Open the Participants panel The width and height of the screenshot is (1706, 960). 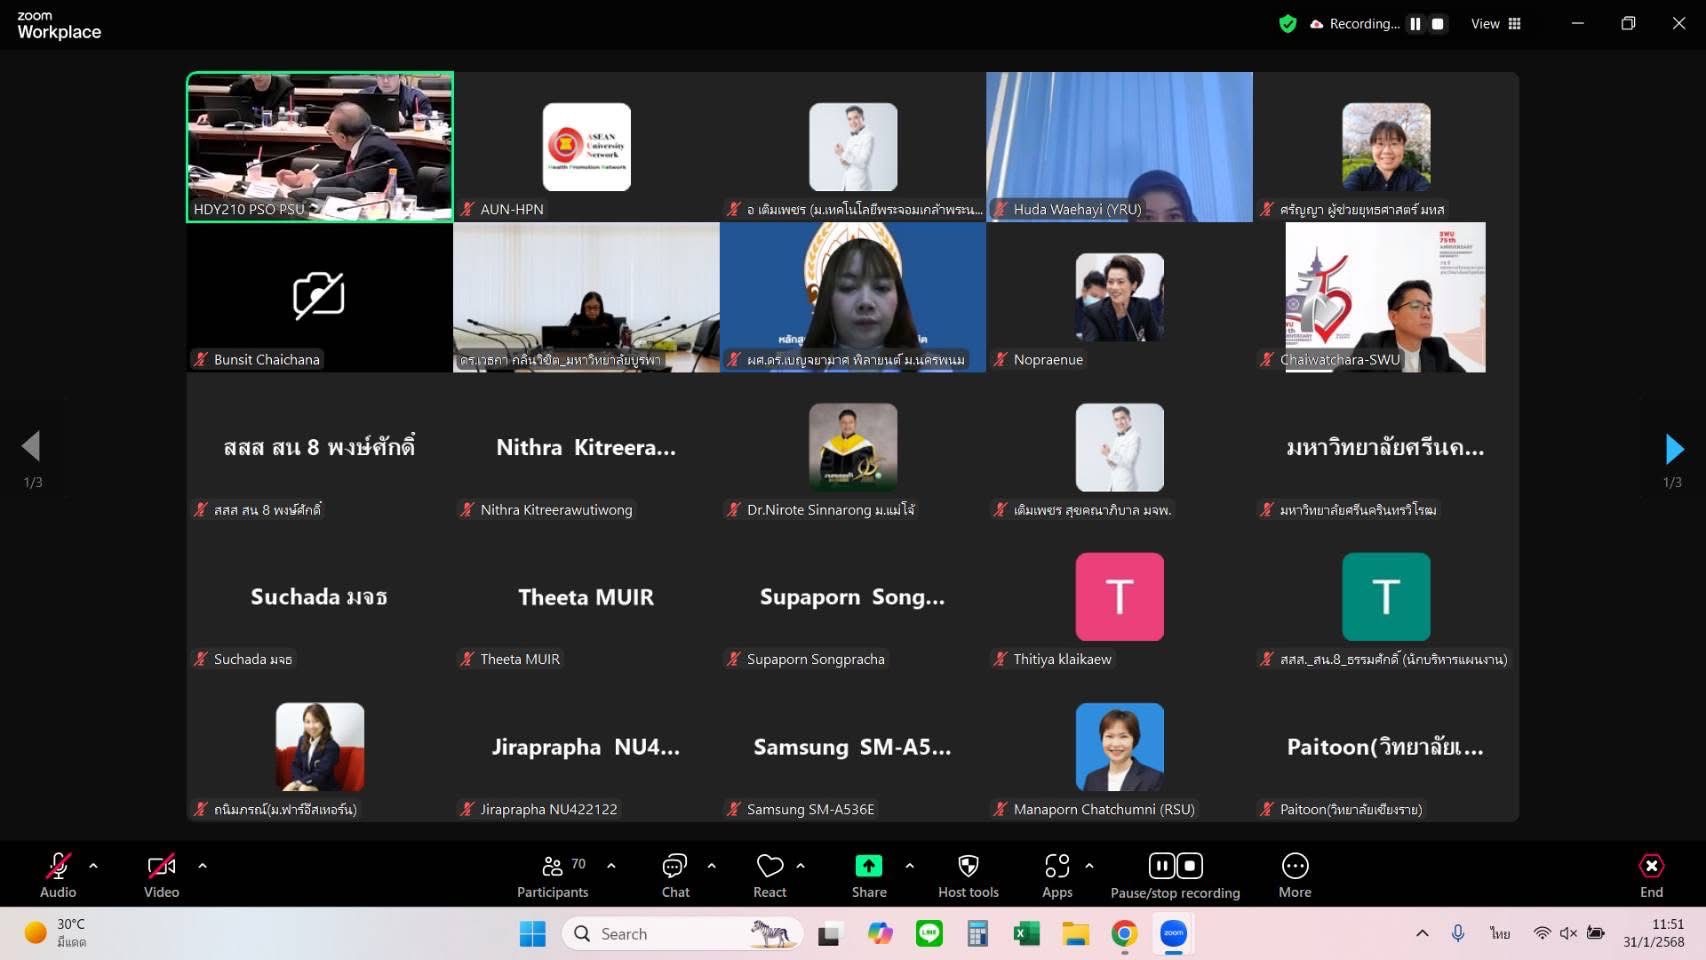[552, 866]
